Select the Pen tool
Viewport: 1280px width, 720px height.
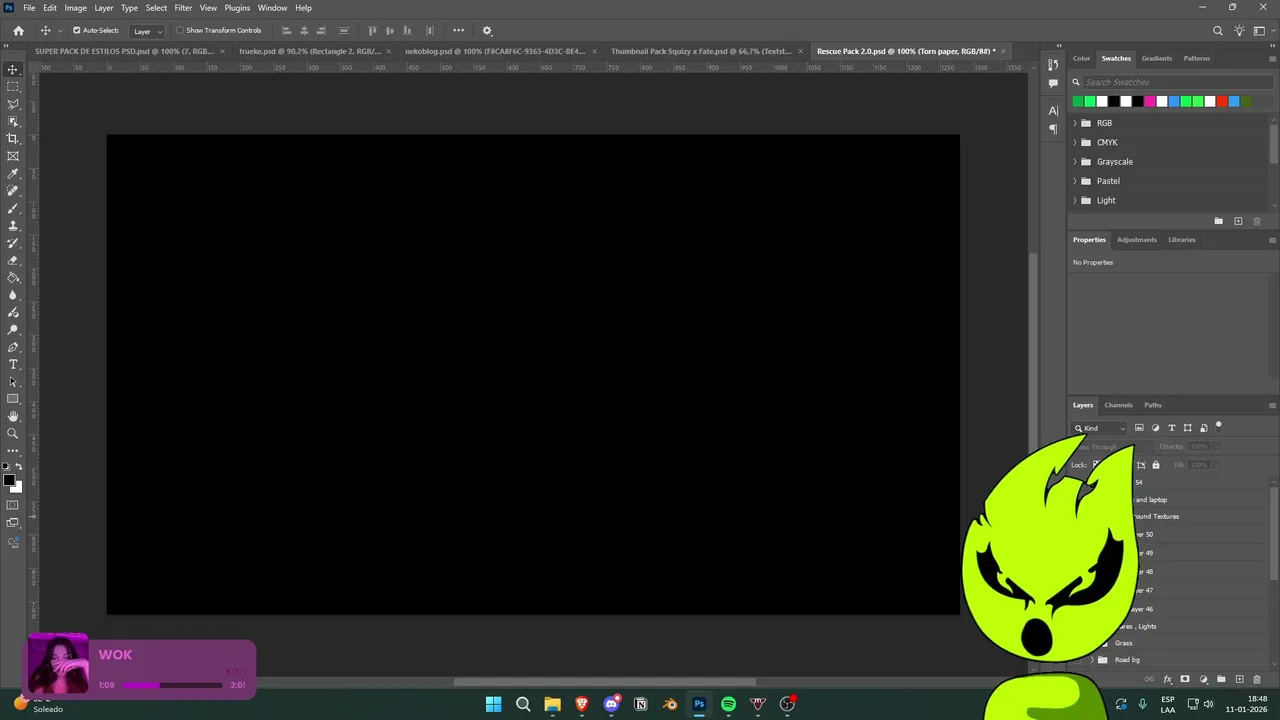(13, 347)
